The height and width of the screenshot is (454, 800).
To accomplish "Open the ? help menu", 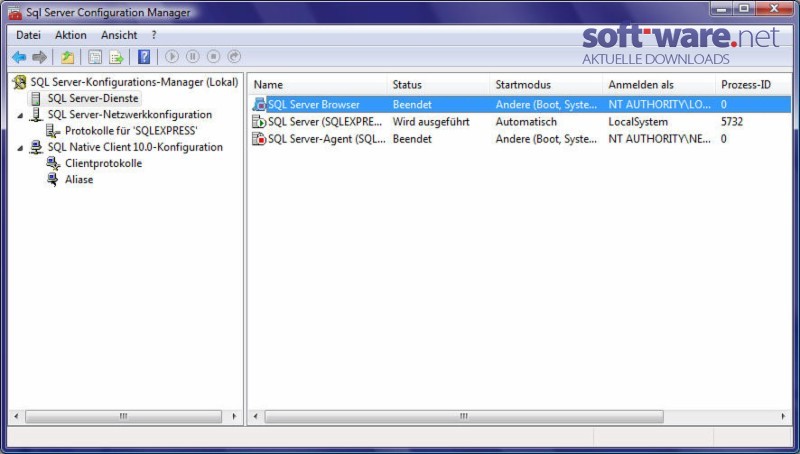I will 154,35.
